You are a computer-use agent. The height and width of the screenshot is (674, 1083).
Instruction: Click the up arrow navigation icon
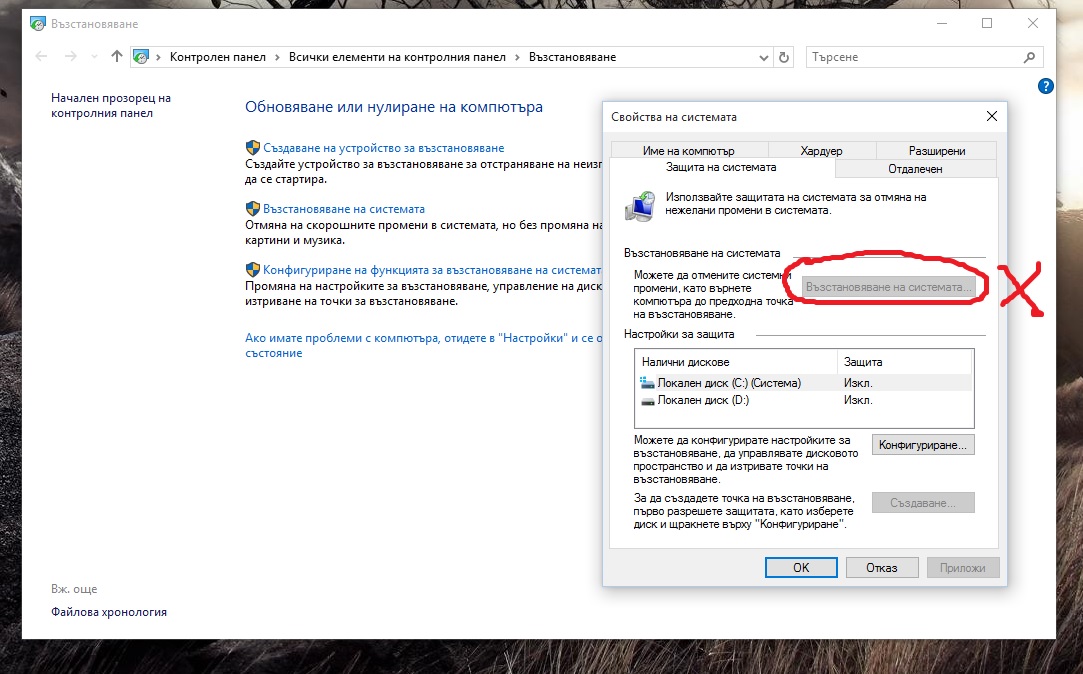point(117,57)
